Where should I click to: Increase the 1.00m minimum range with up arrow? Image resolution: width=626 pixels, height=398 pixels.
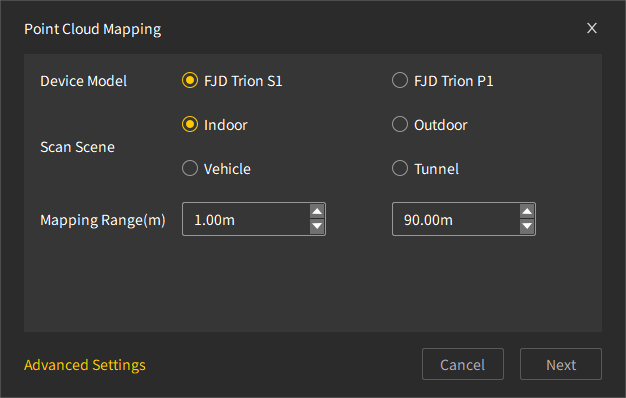[x=317, y=212]
